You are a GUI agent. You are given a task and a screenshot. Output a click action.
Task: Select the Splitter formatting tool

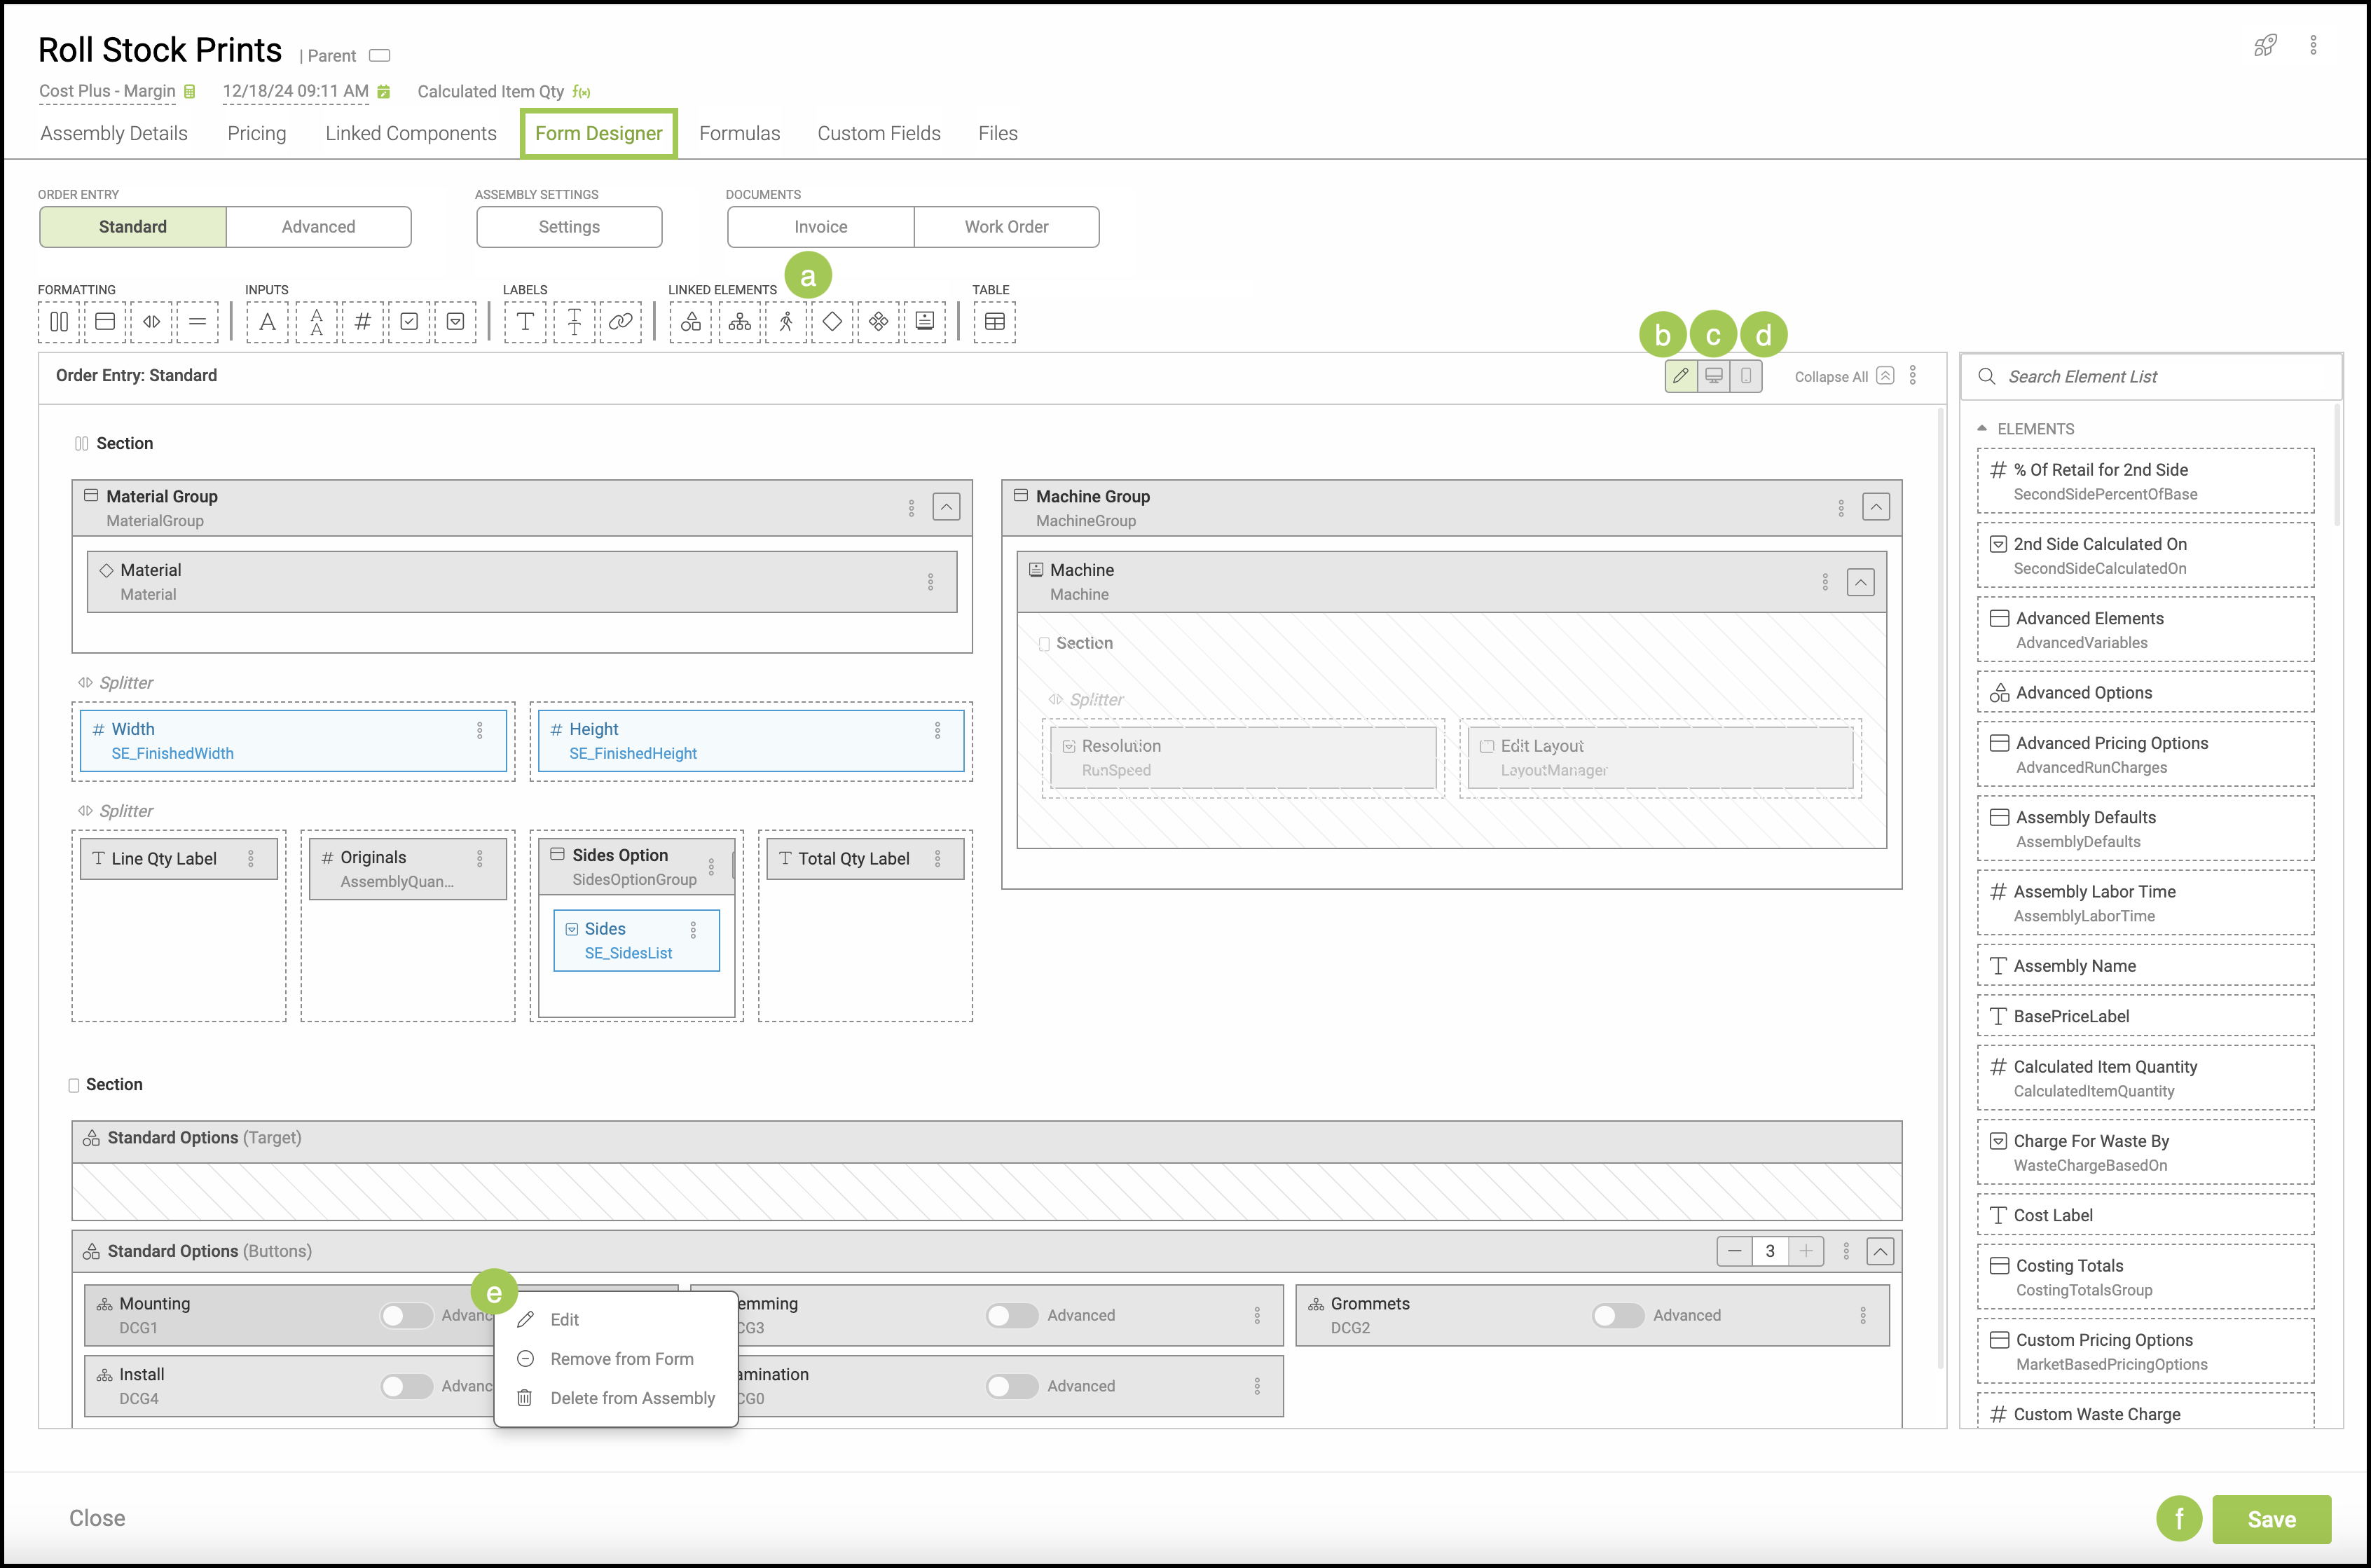(151, 322)
